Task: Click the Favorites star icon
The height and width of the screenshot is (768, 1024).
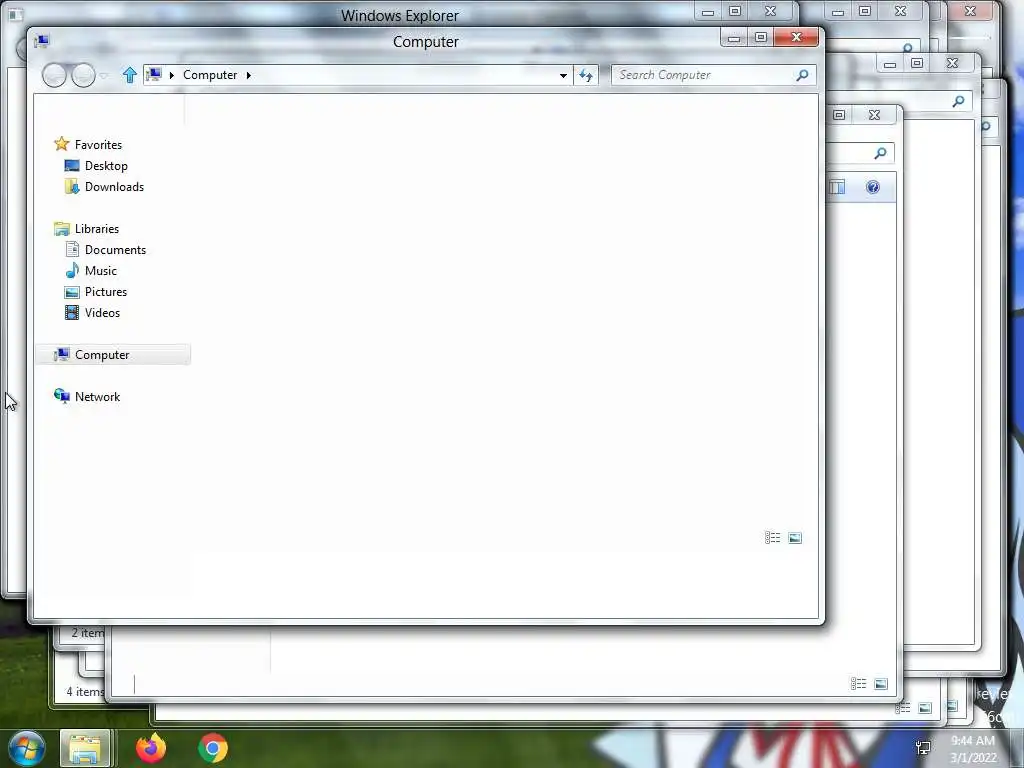Action: 61,144
